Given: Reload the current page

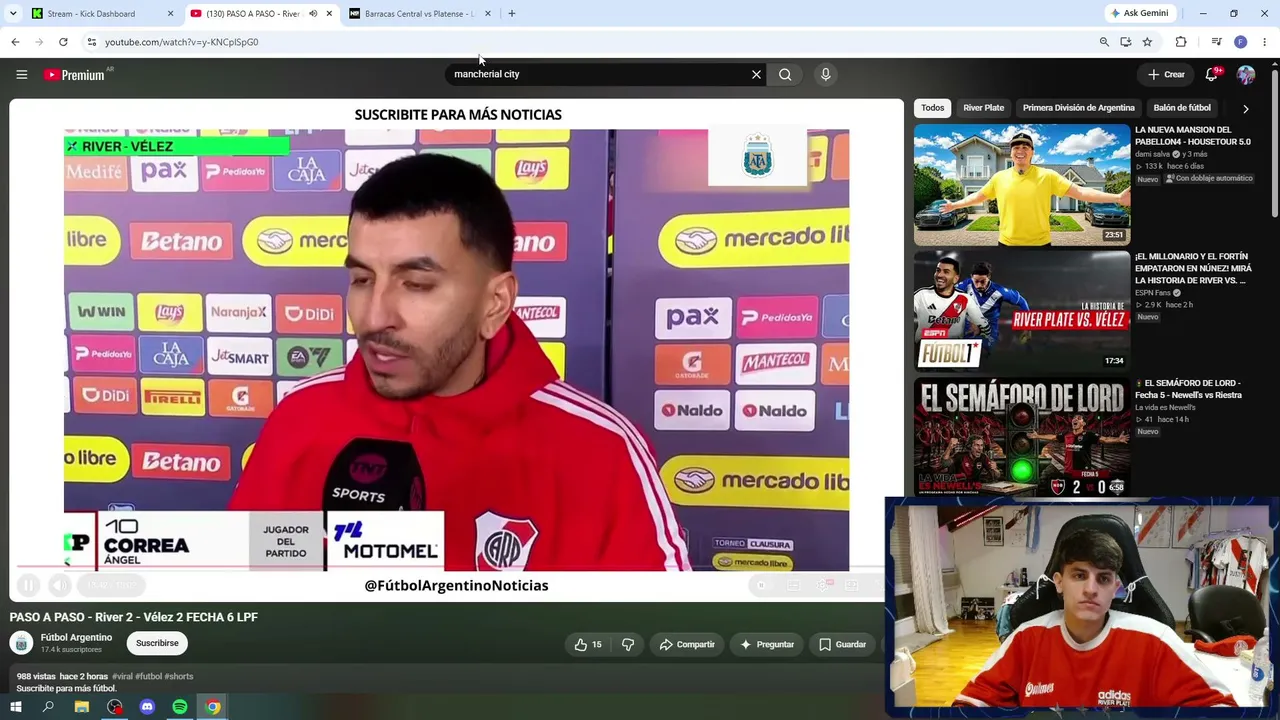Looking at the screenshot, I should [63, 42].
